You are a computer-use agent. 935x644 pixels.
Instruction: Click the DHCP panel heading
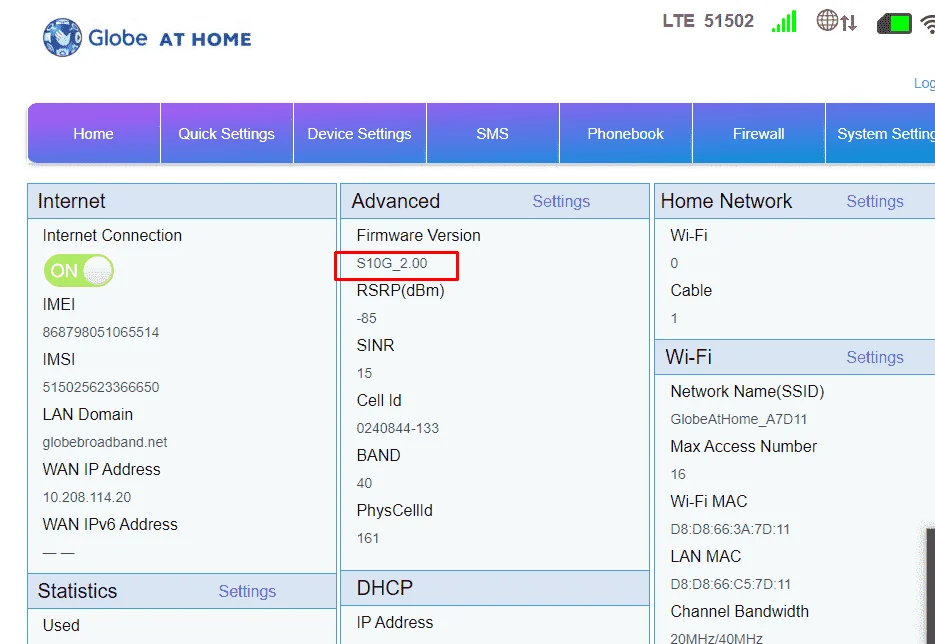point(385,588)
